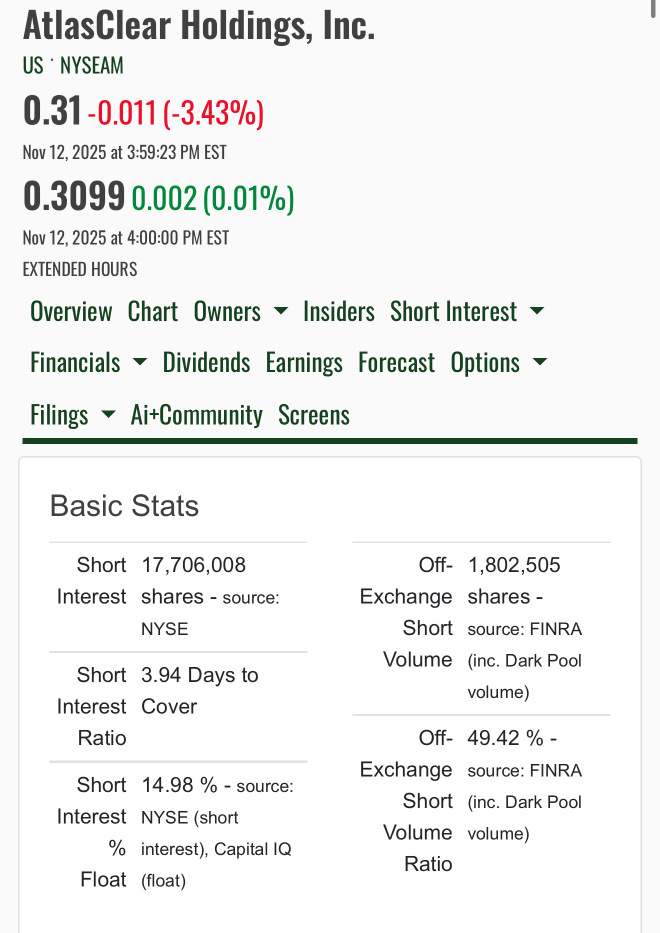Open the Ai+Community link
Screen dimensions: 660x933
click(197, 414)
